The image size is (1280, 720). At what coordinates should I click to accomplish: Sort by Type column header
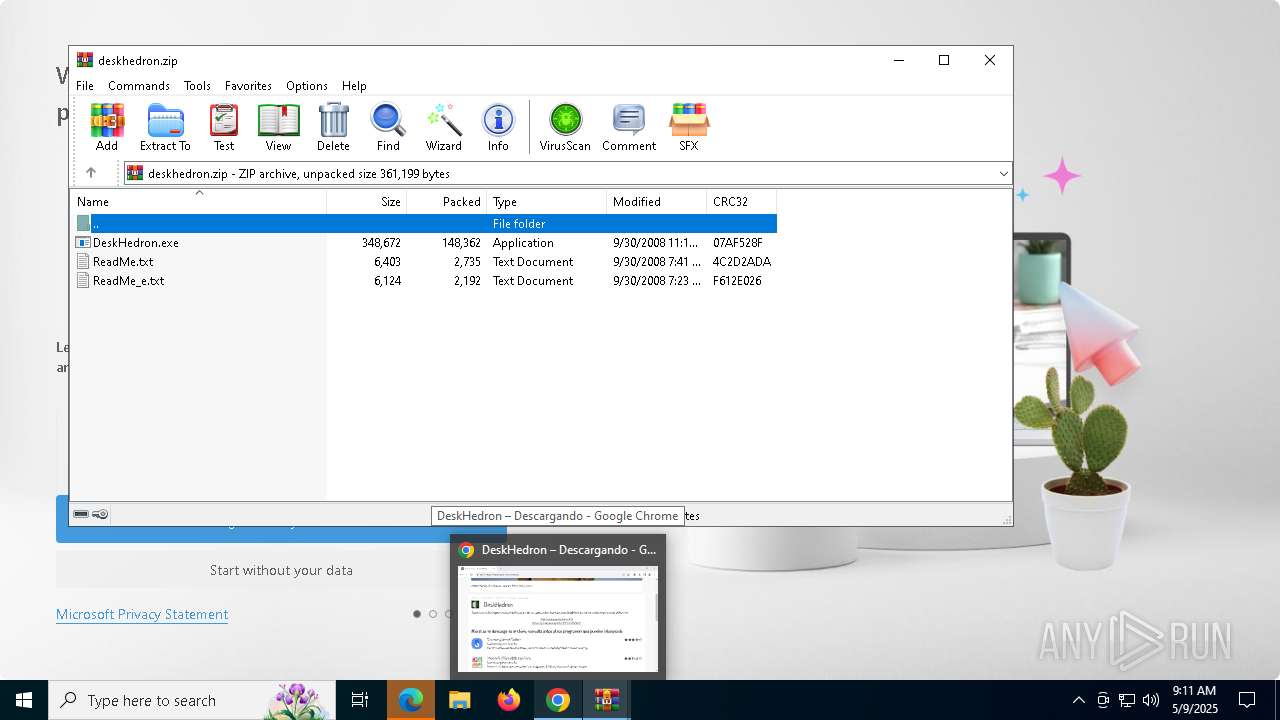click(547, 202)
